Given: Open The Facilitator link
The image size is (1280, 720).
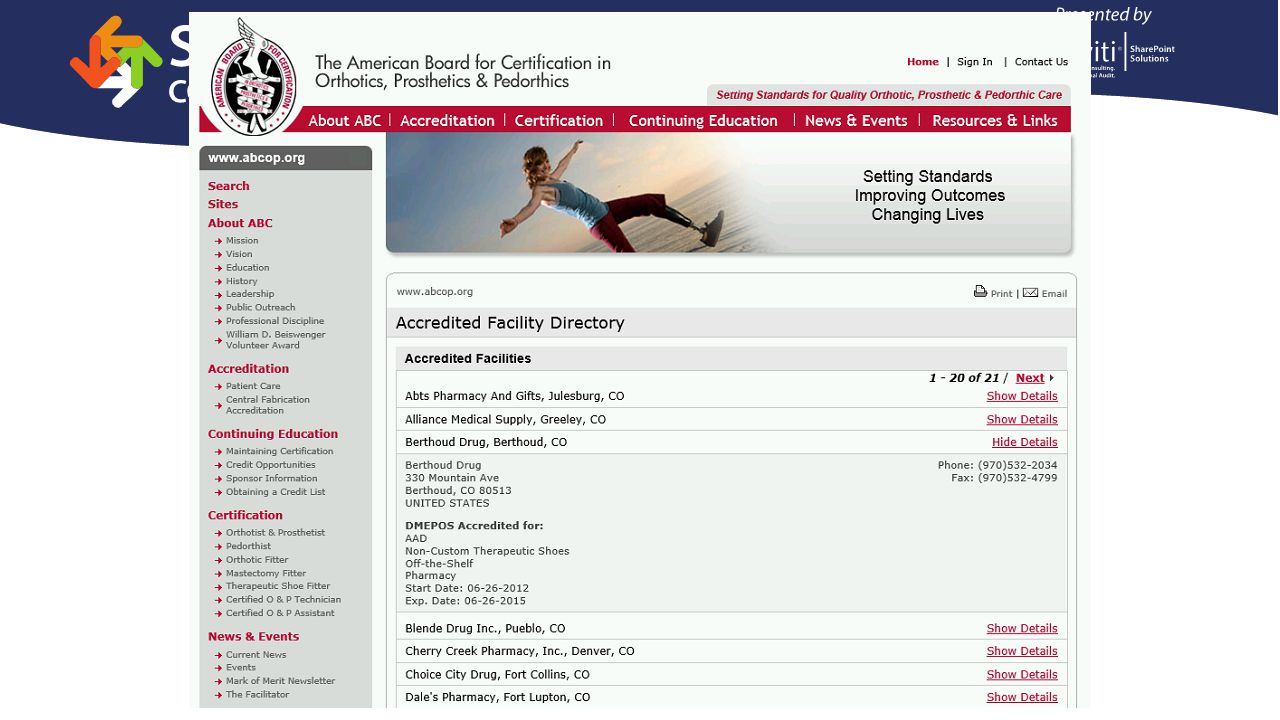Looking at the screenshot, I should tap(257, 695).
